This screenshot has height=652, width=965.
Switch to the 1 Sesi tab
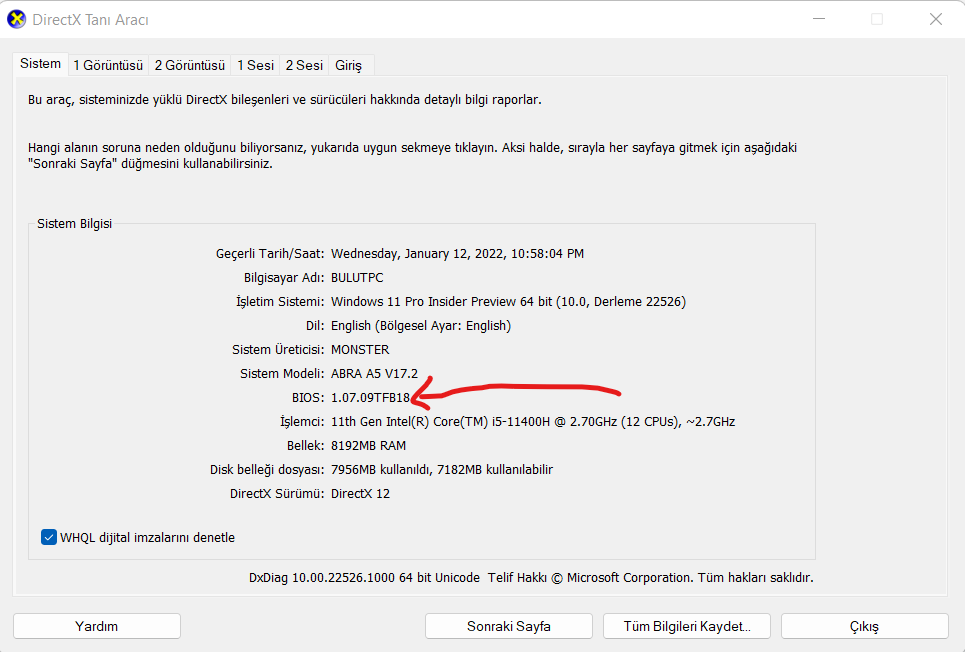tap(255, 65)
